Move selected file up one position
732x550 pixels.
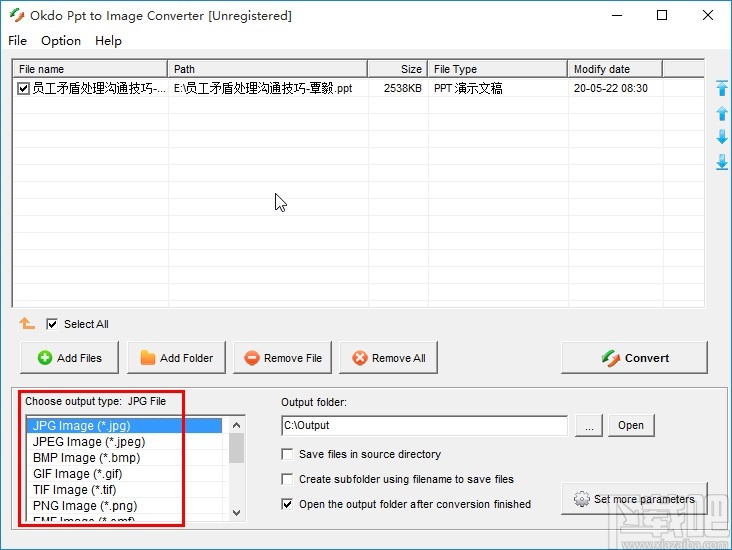tap(722, 113)
